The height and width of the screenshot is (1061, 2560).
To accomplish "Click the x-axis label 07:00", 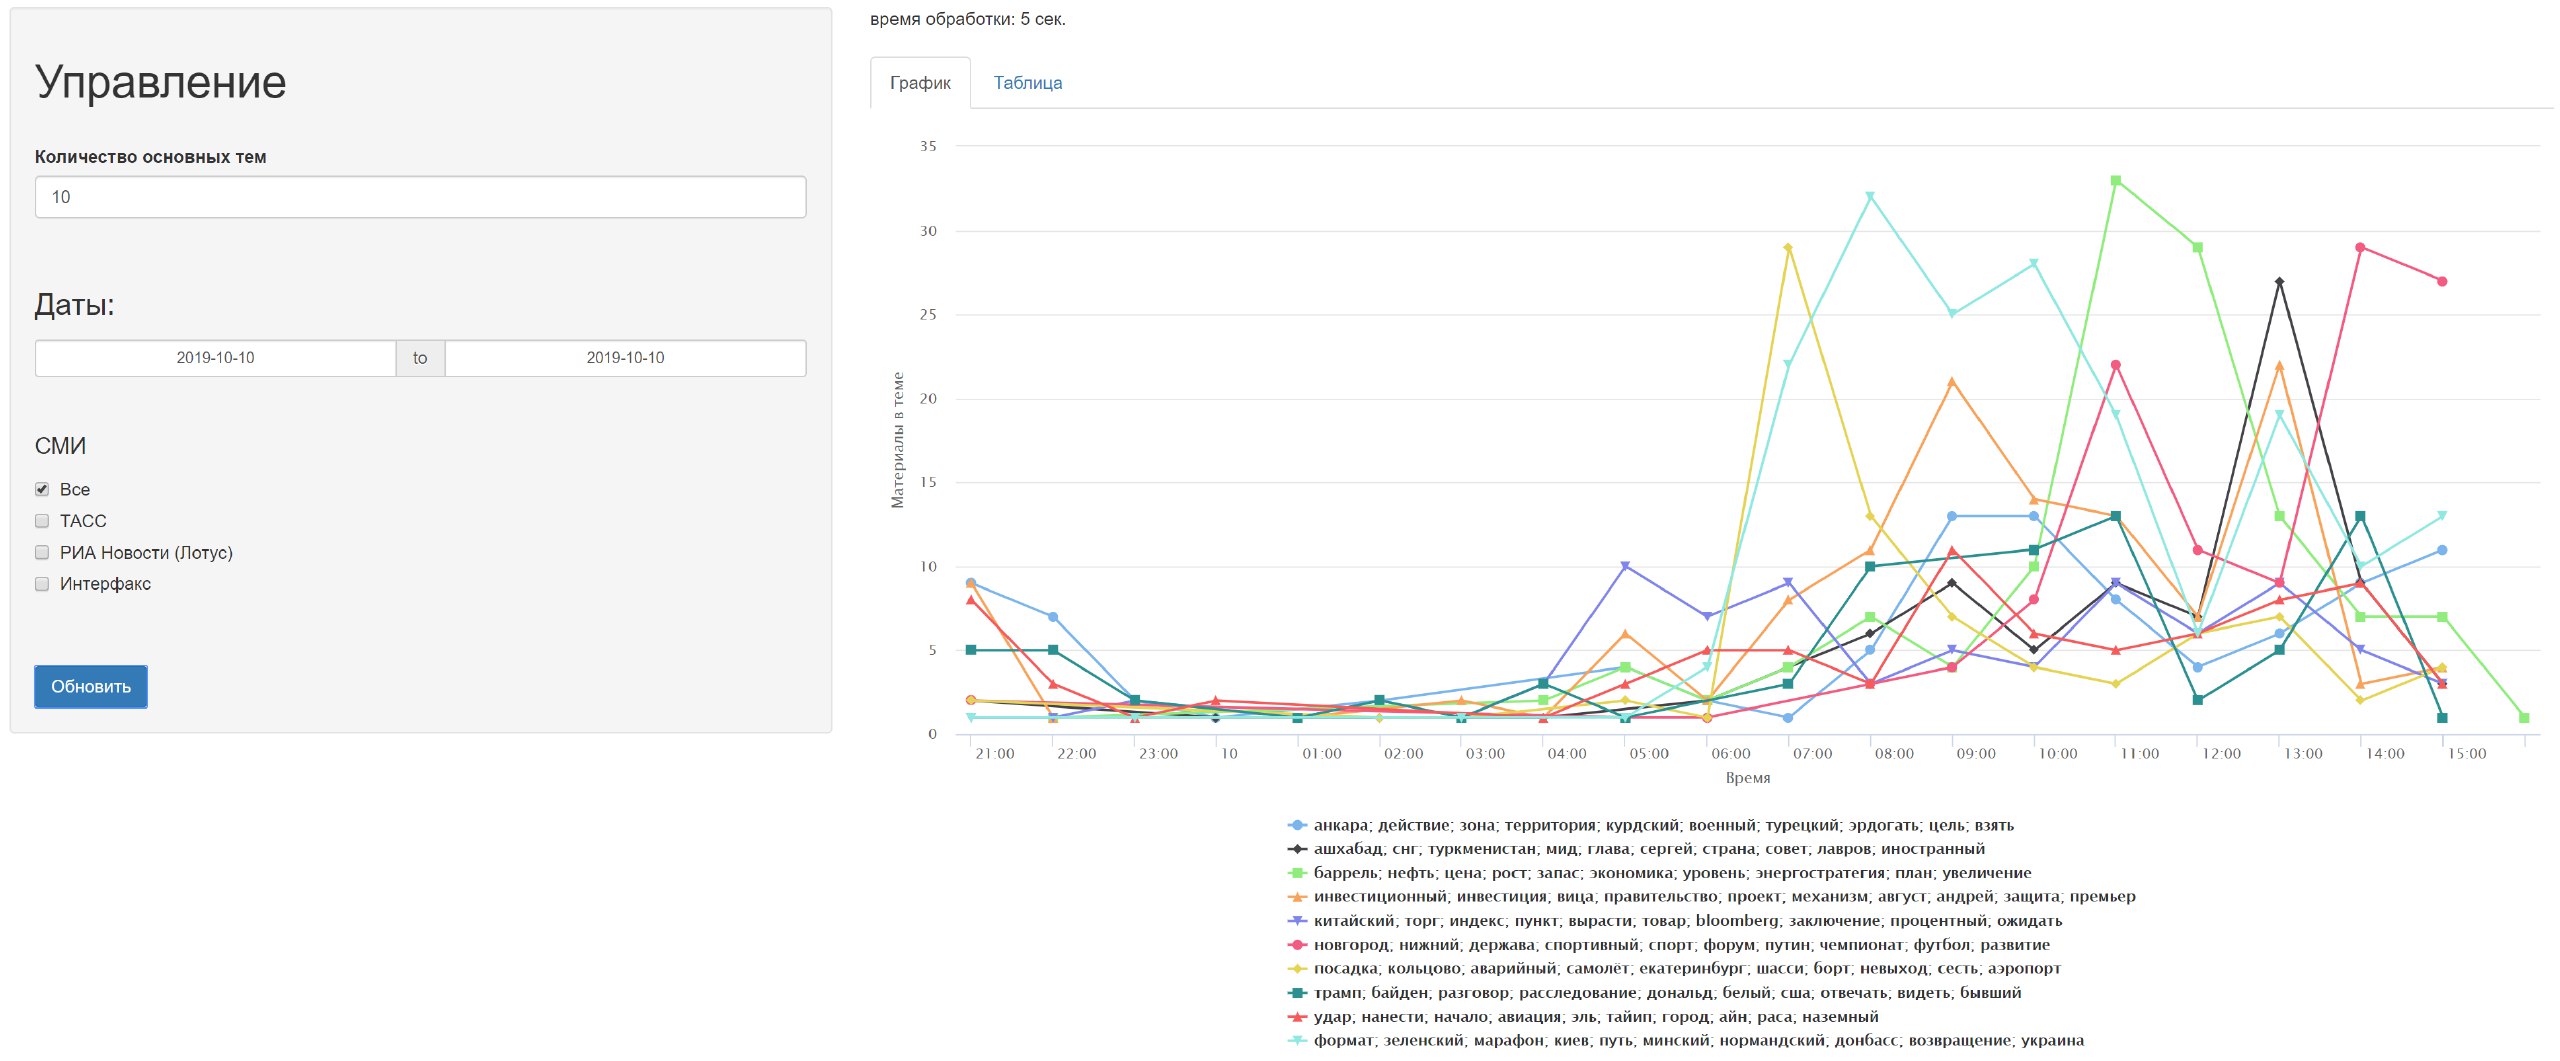I will click(x=1812, y=754).
